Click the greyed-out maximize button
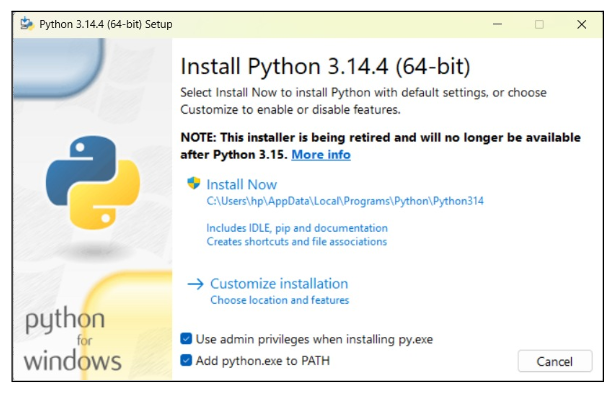This screenshot has width=613, height=401. point(539,25)
